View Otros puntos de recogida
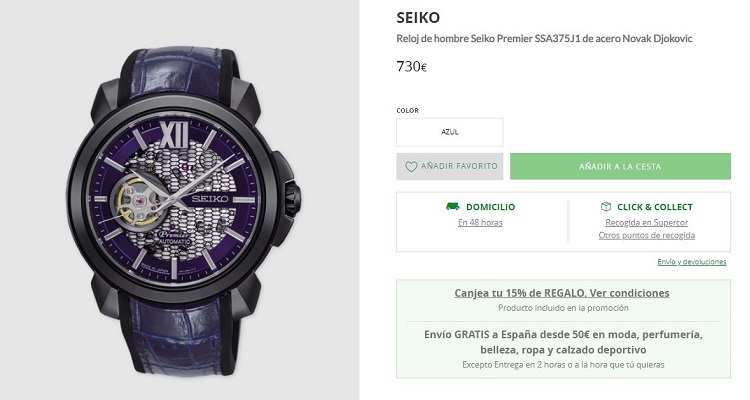The width and height of the screenshot is (750, 400). pyautogui.click(x=646, y=235)
